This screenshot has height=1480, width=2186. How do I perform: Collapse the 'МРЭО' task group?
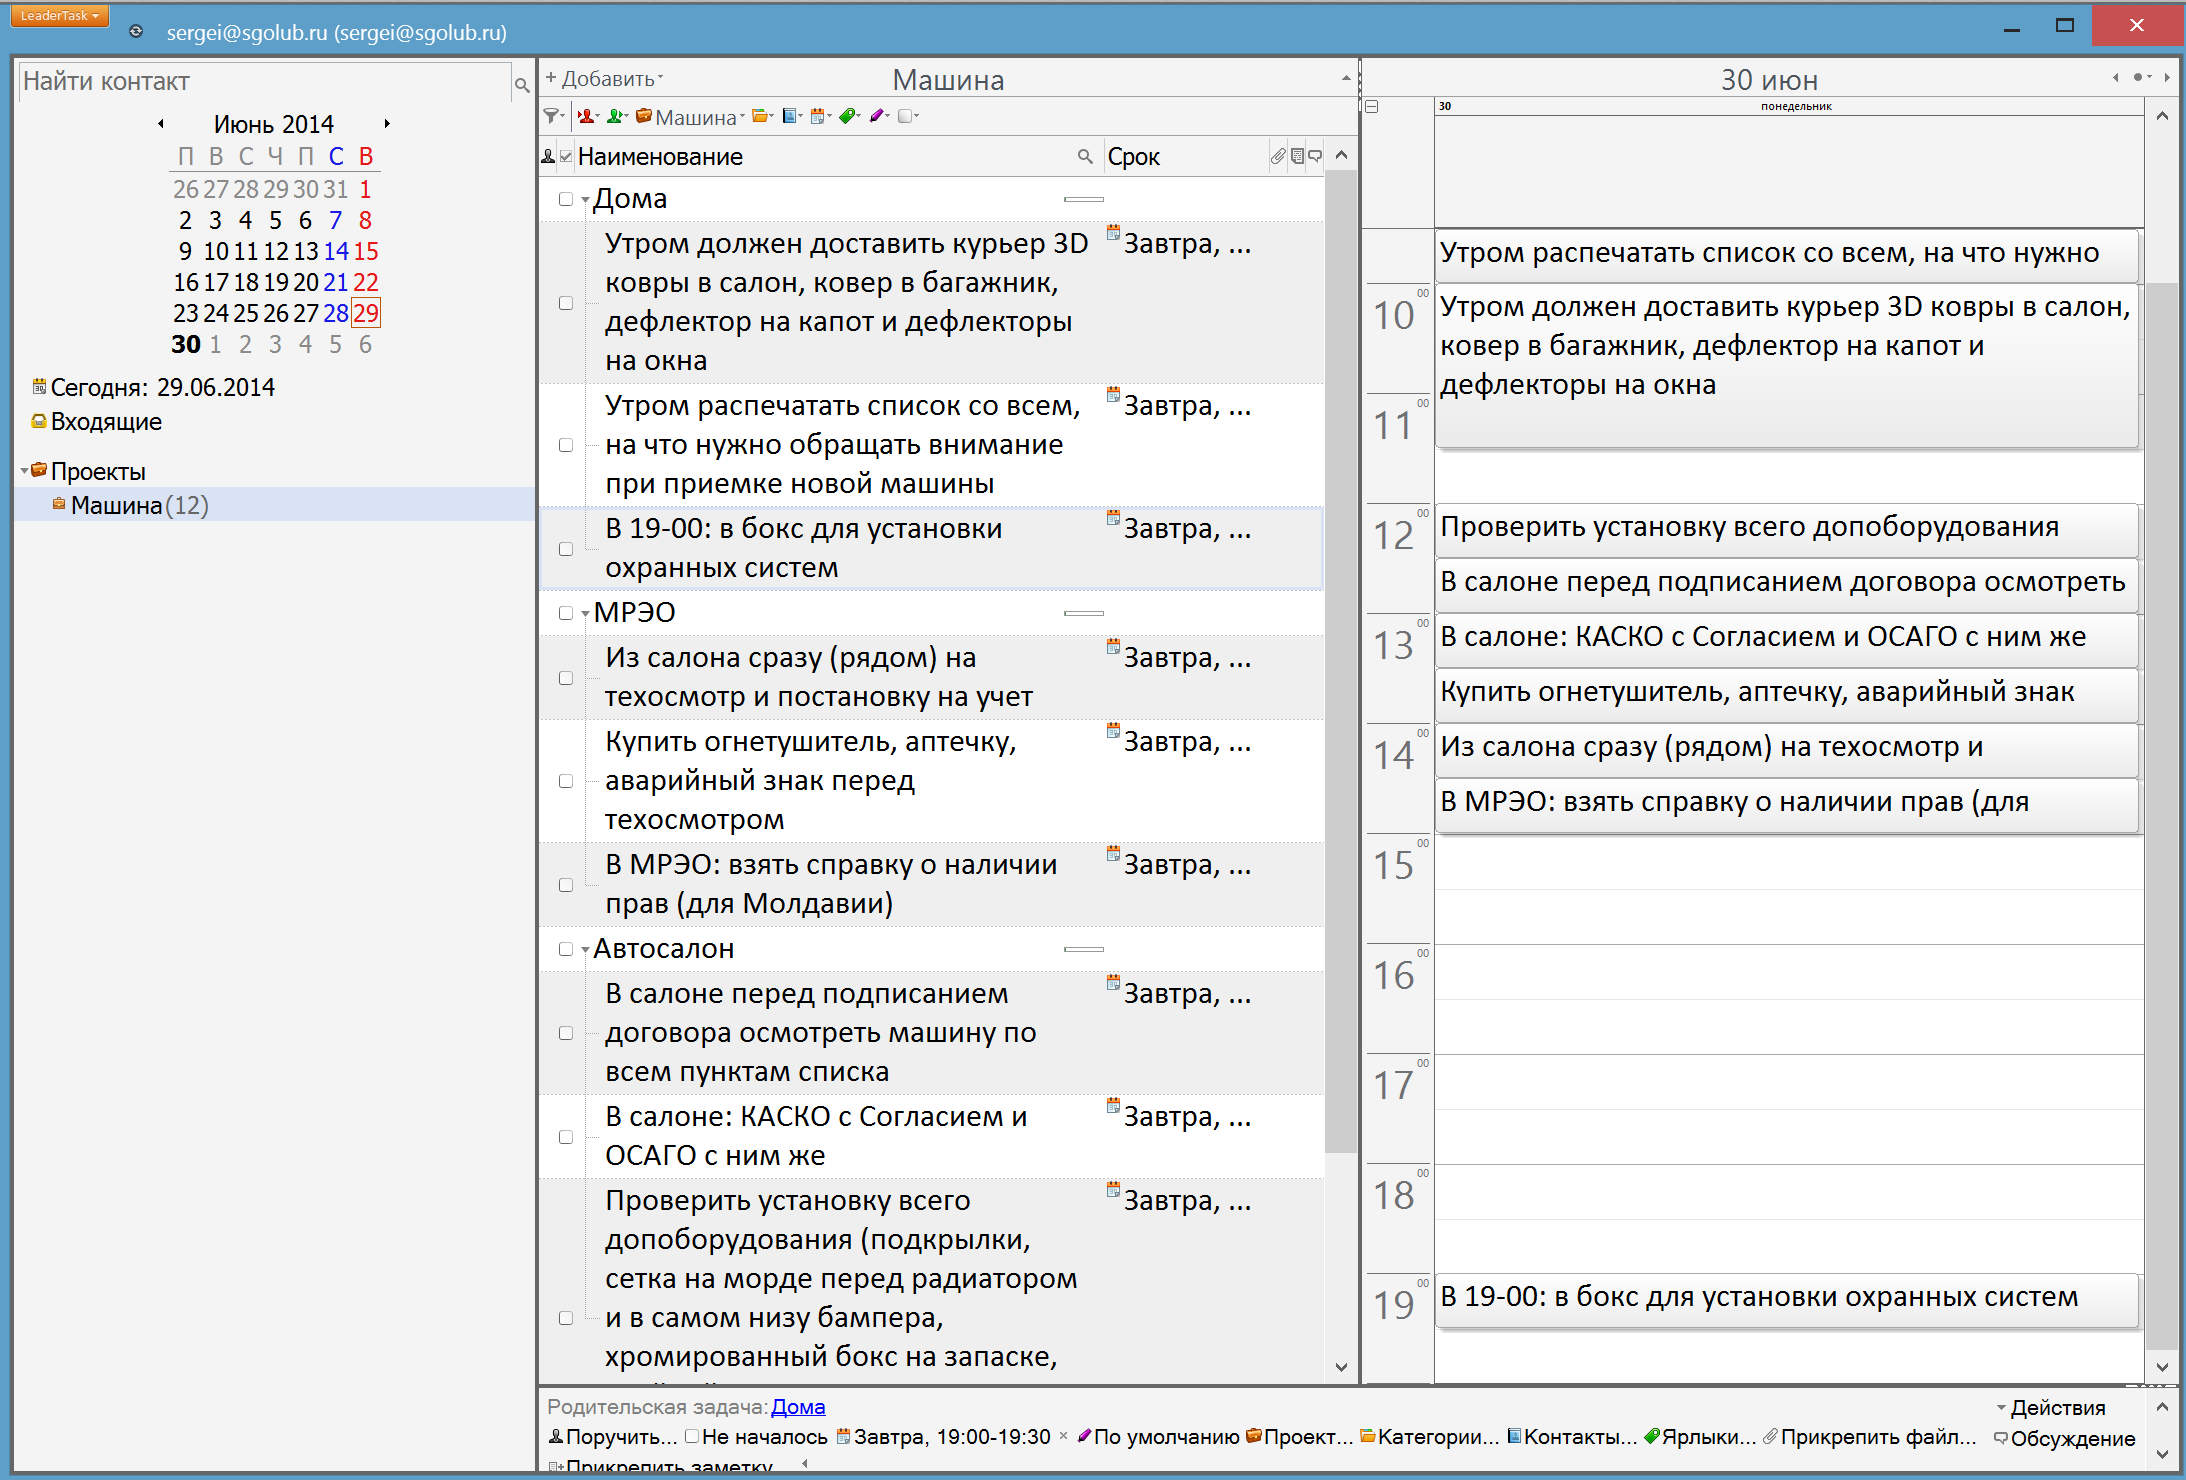click(x=586, y=613)
